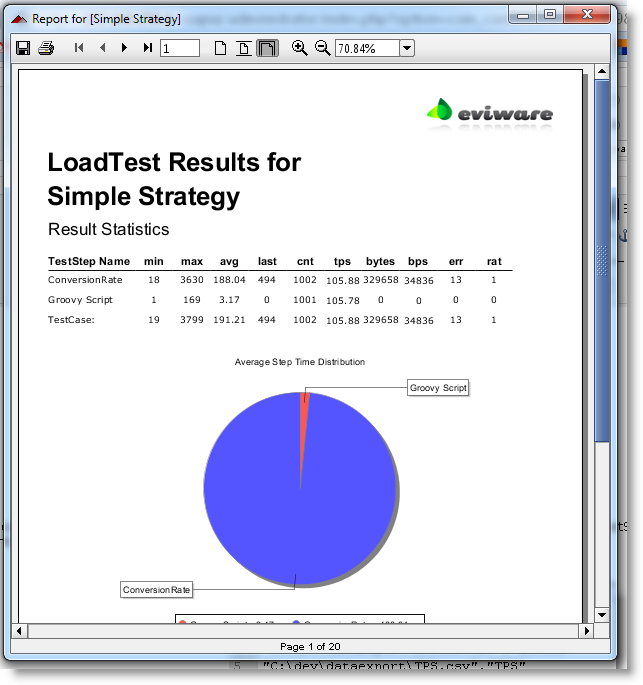Viewport: 643px width, 685px height.
Task: Click the 'bytes' column header
Action: pos(380,261)
